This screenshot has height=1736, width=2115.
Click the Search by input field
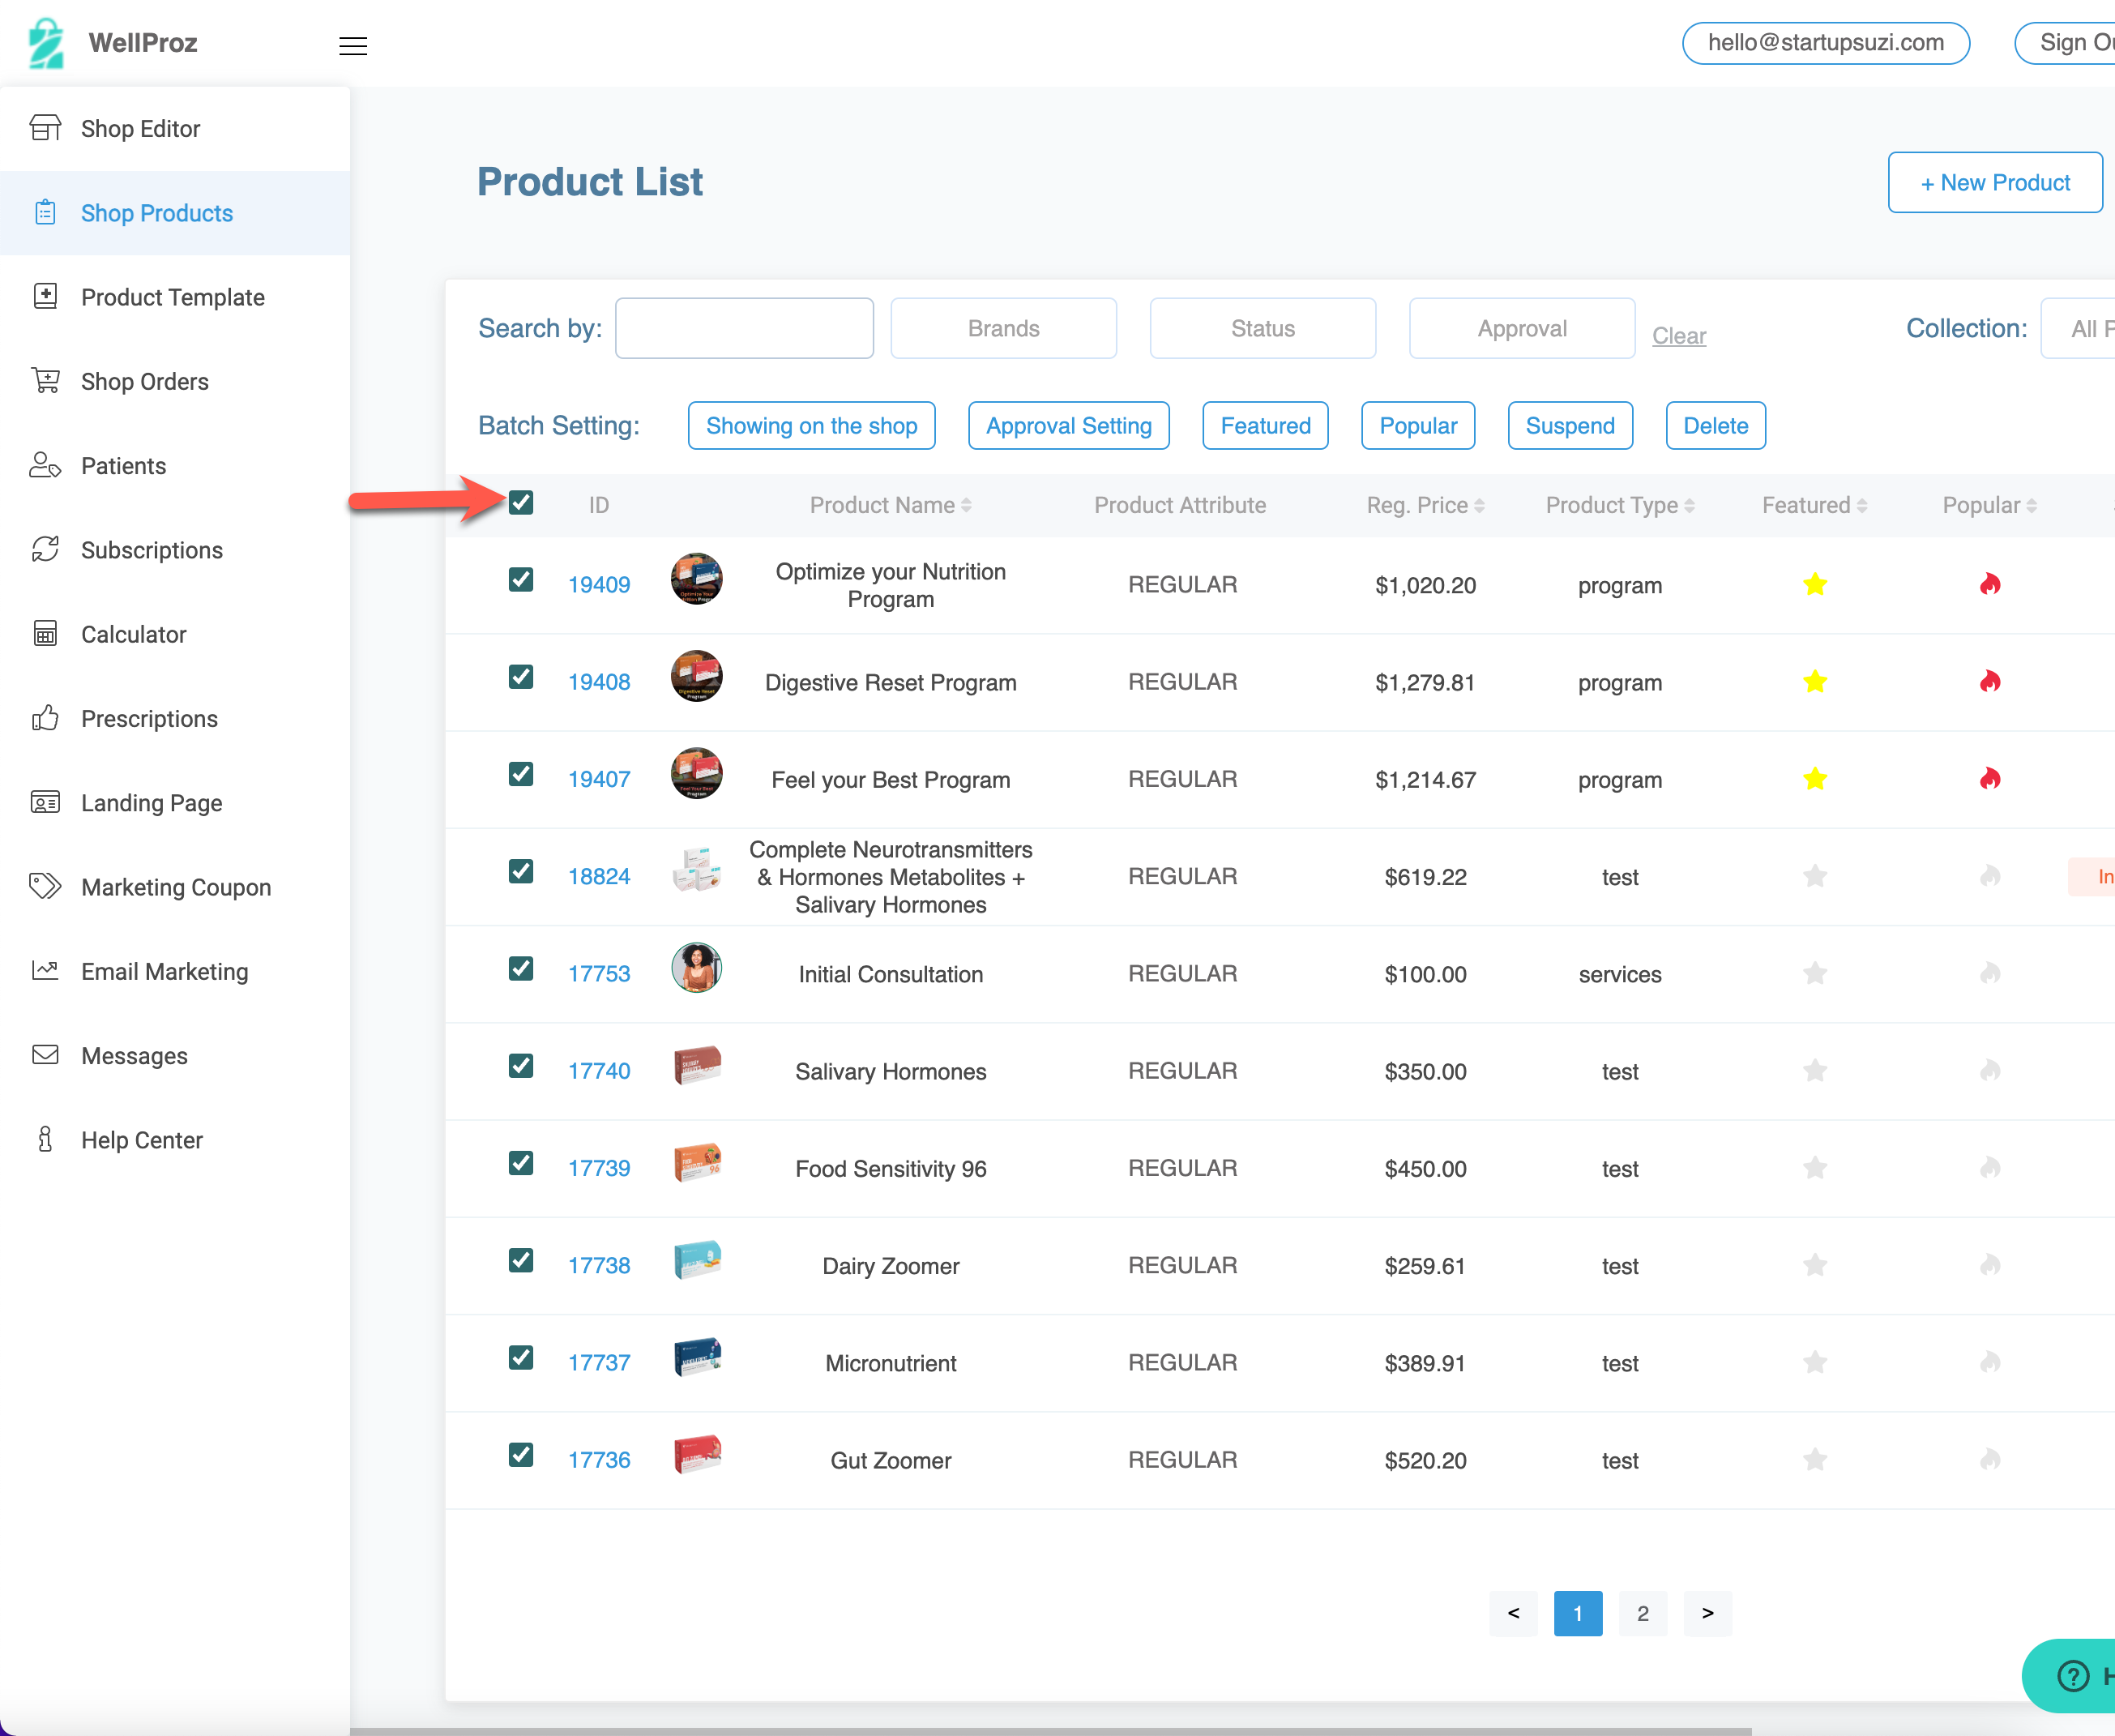(x=744, y=328)
